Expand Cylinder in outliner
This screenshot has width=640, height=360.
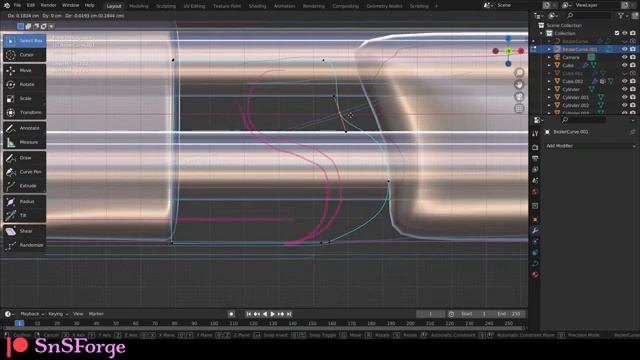pos(549,89)
